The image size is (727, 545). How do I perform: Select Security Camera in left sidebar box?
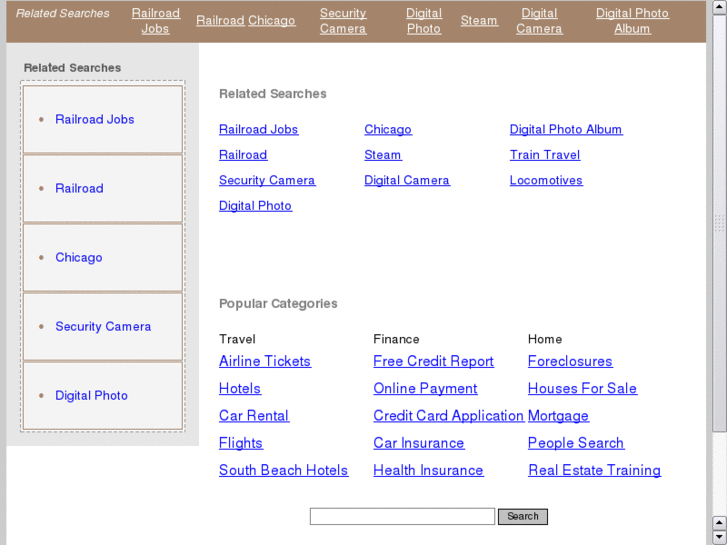tap(103, 327)
